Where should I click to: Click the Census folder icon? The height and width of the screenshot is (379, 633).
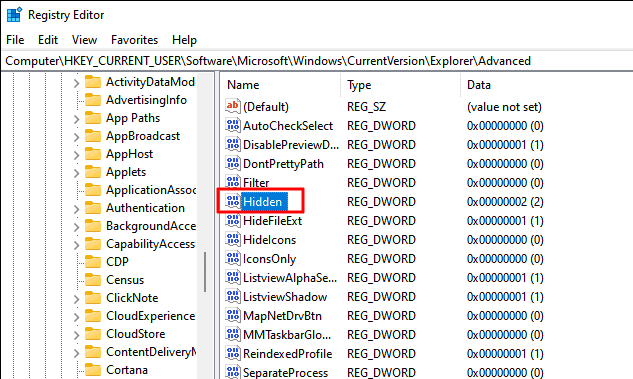coord(93,280)
